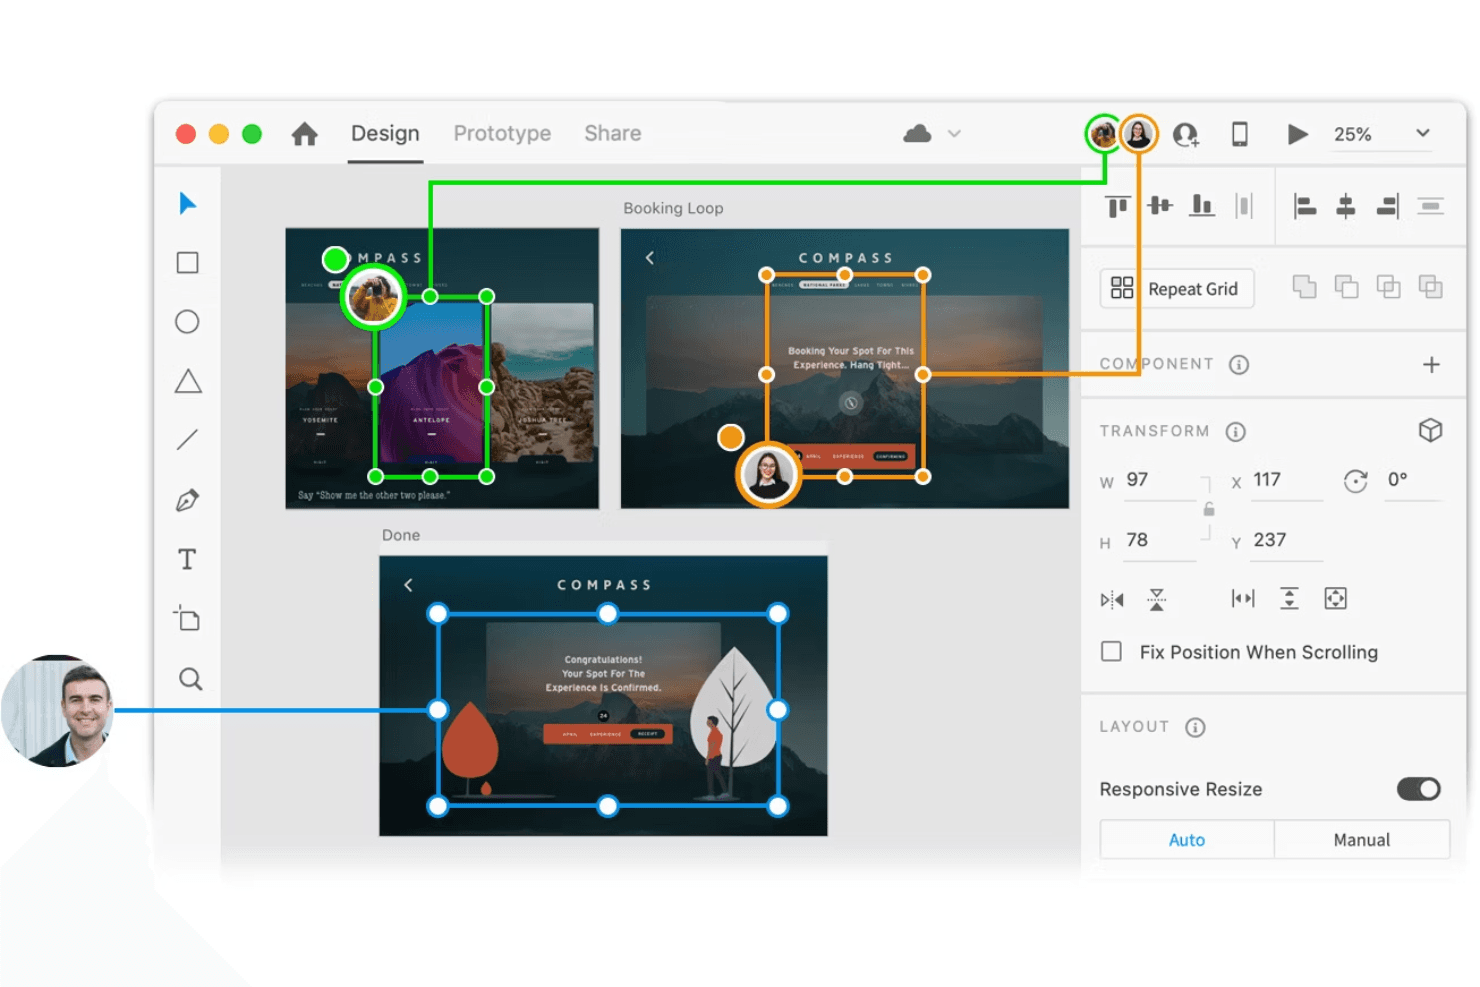Distribute selection vertically
Image resolution: width=1480 pixels, height=987 pixels.
pos(1431,207)
